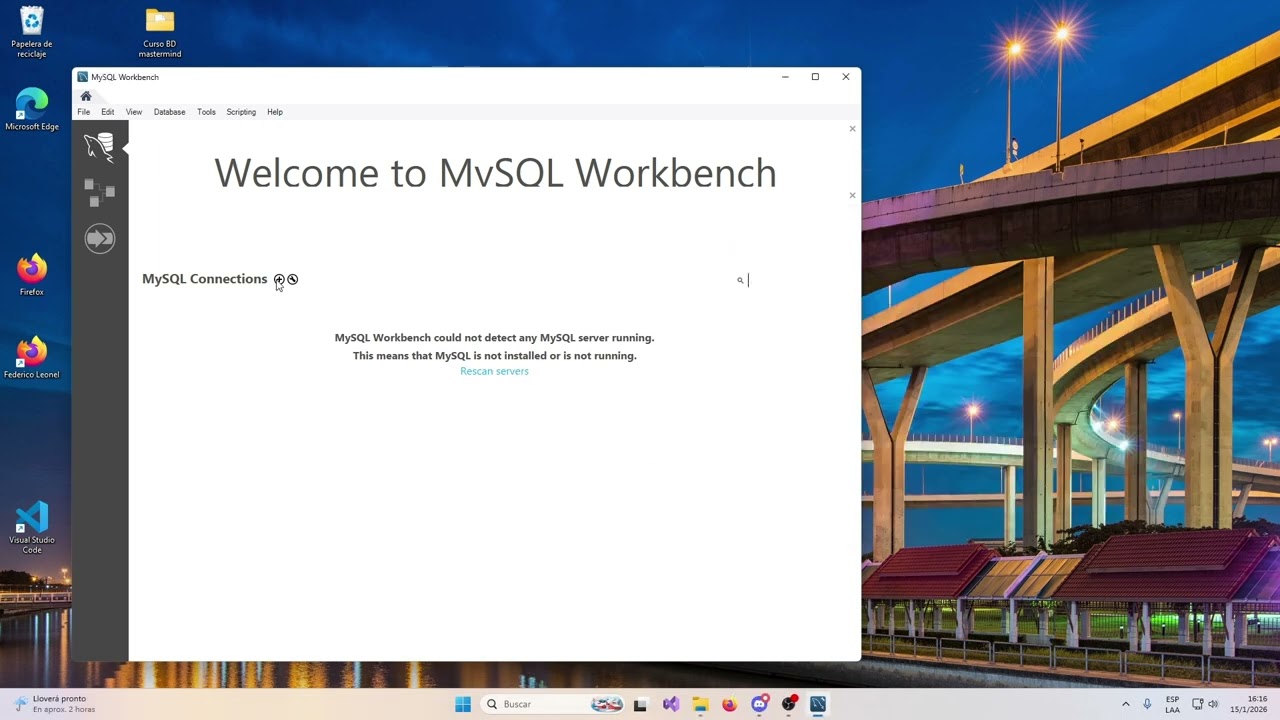Maximize the MySQL Workbench window
Image resolution: width=1280 pixels, height=720 pixels.
point(815,77)
